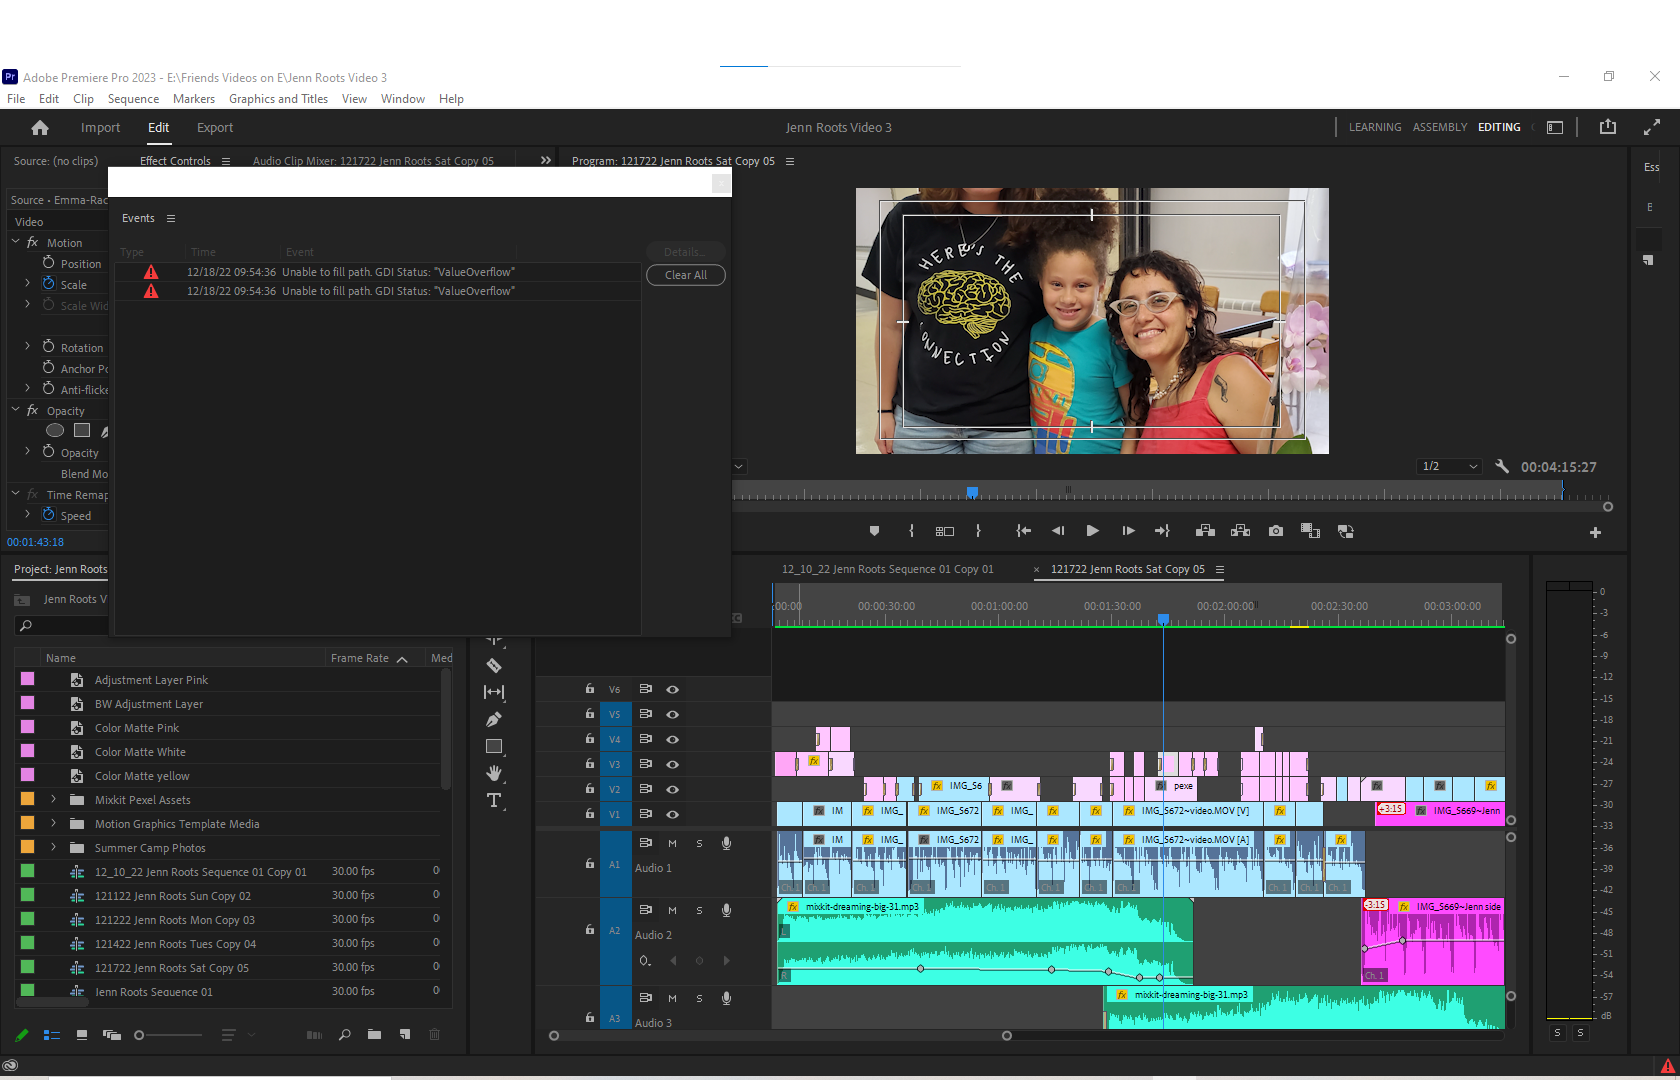Screen dimensions: 1680x1080
Task: Click the Extract button
Action: coord(1241,531)
